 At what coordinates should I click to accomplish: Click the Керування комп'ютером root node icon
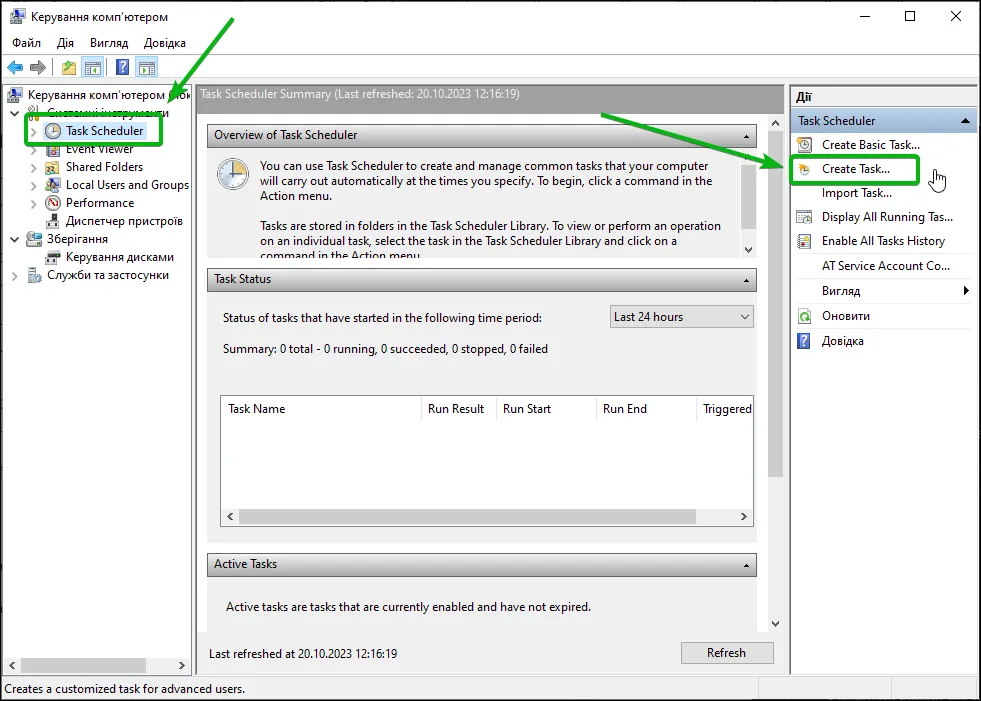coord(15,95)
